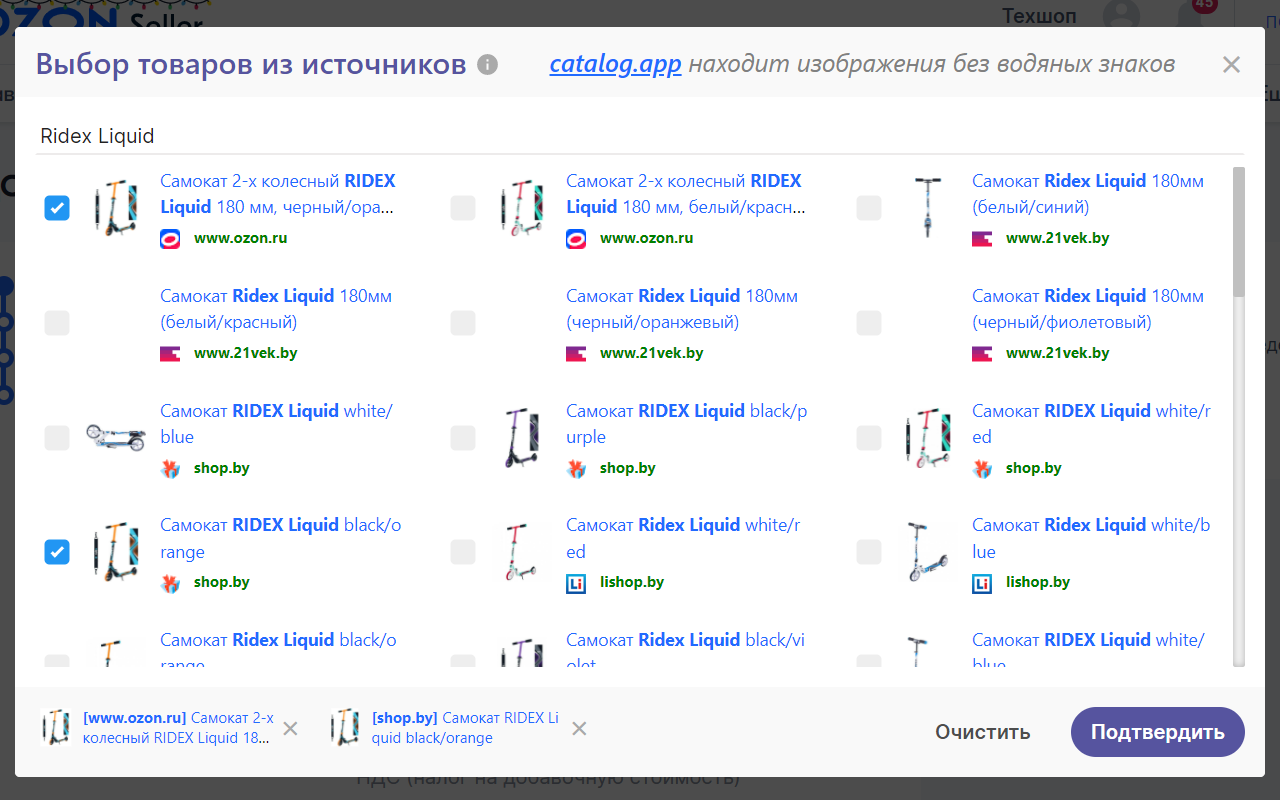Click the lishop.by icon for white/red scooter
The image size is (1280, 800).
577,581
